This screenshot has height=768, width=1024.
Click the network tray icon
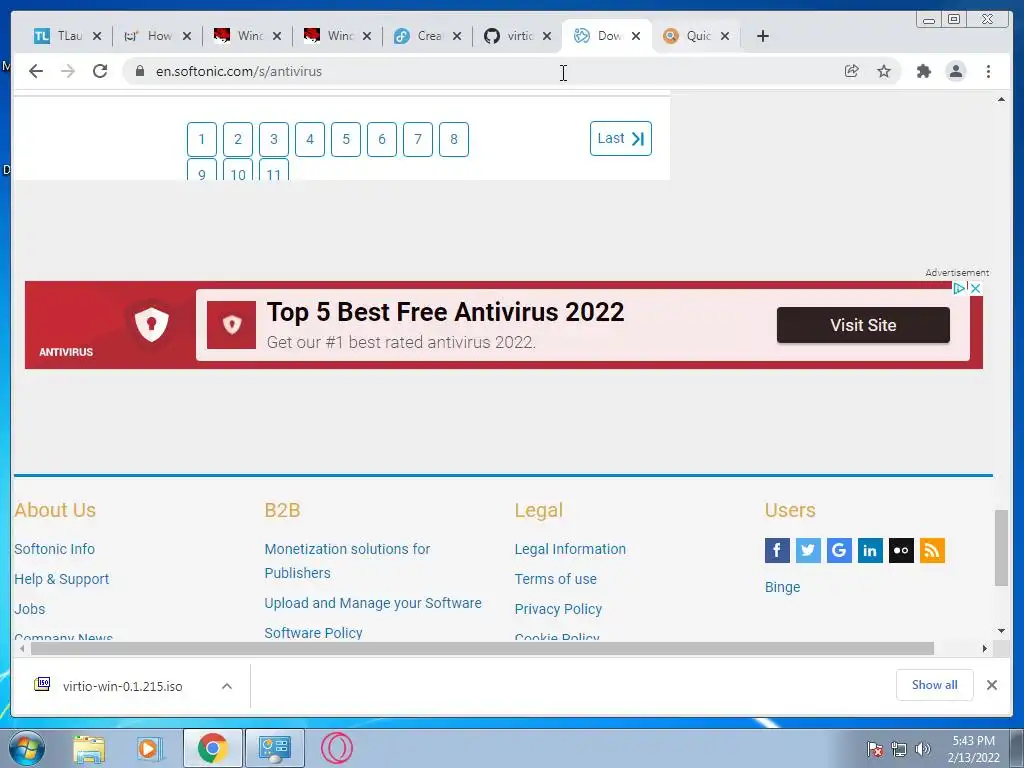899,749
